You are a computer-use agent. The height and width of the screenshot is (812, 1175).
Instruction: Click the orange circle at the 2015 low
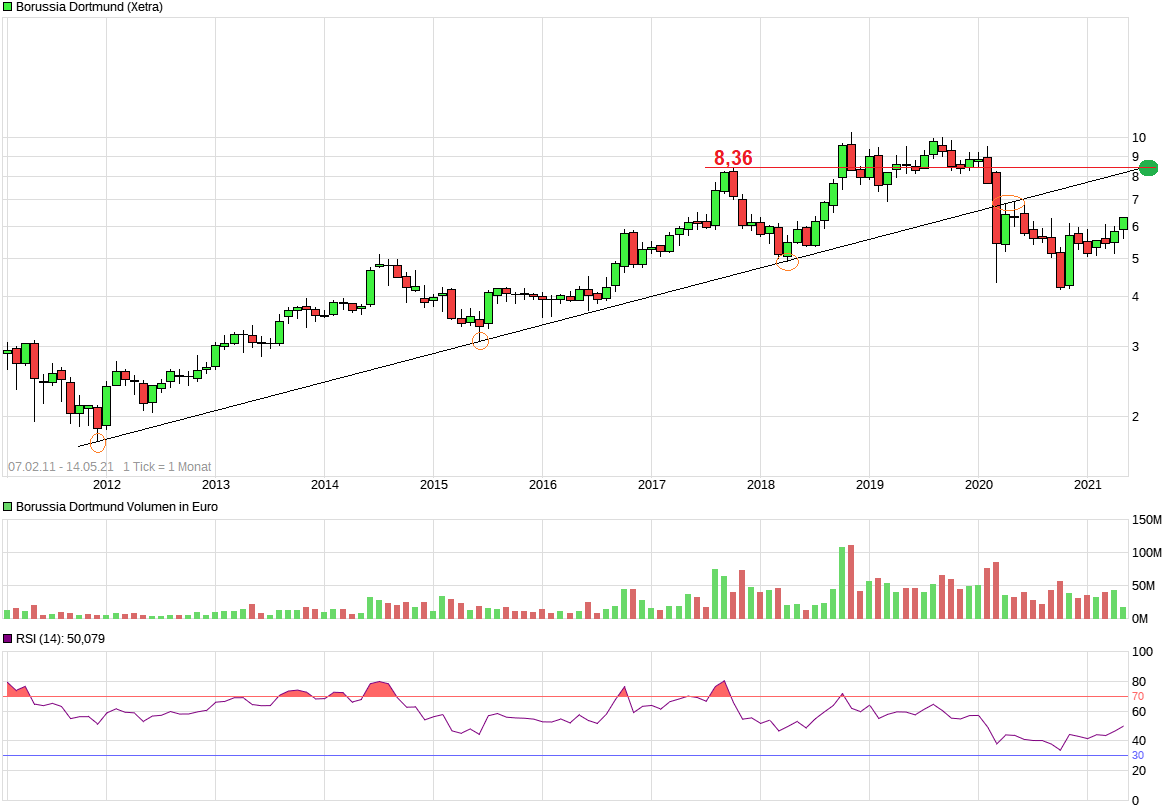coord(480,341)
